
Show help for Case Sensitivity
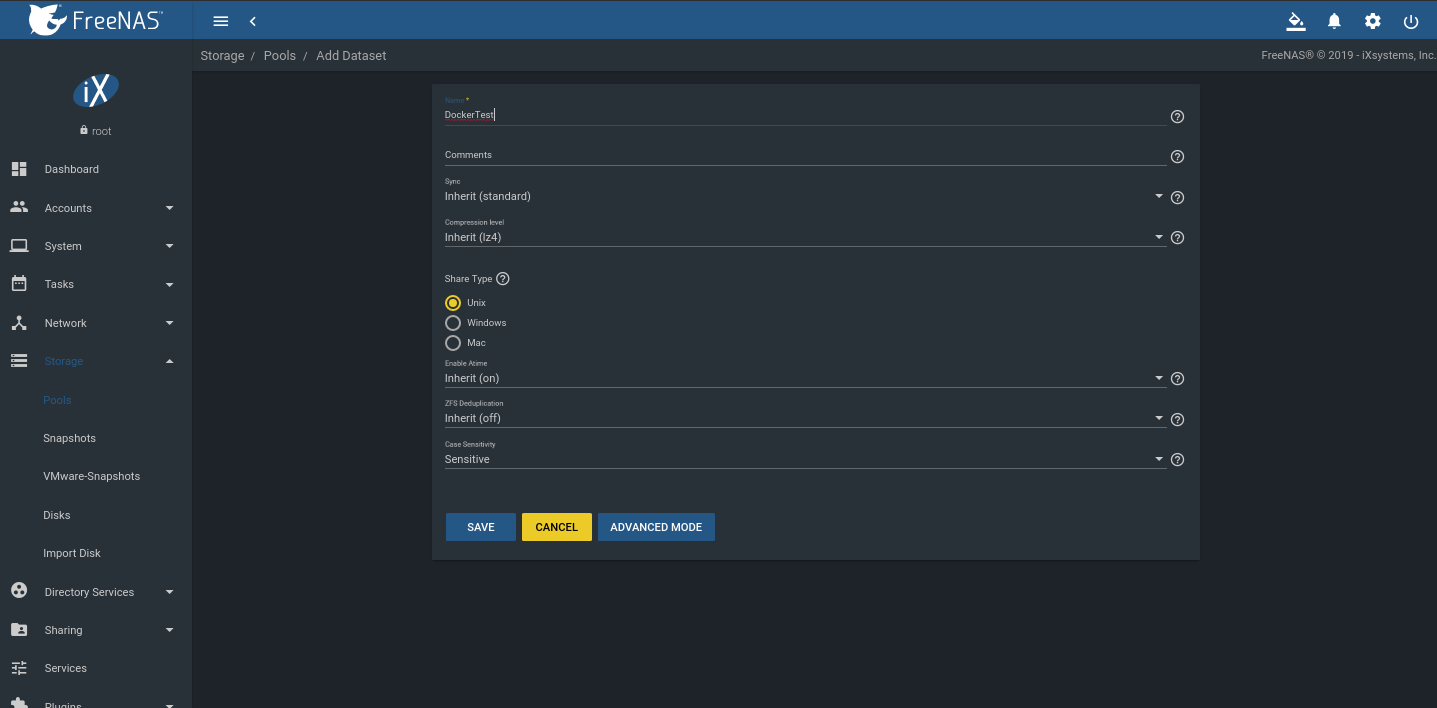1177,460
